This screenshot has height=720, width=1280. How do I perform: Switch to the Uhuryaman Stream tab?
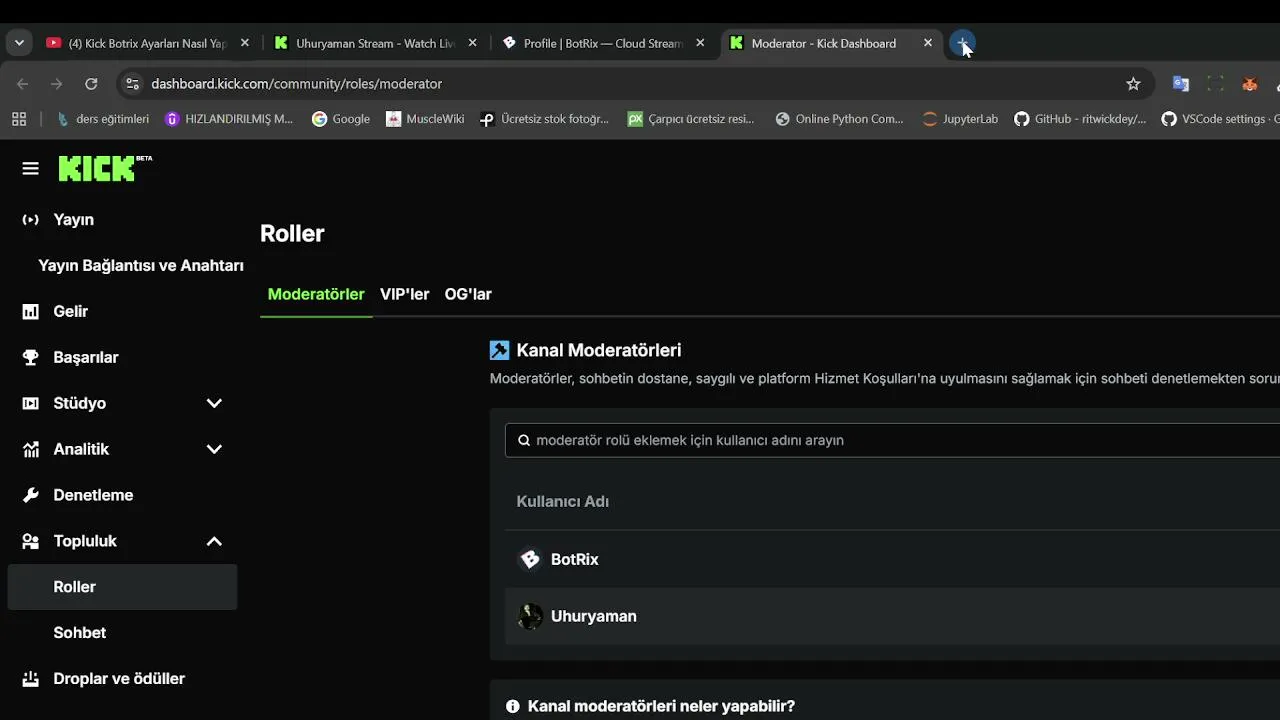(x=375, y=43)
